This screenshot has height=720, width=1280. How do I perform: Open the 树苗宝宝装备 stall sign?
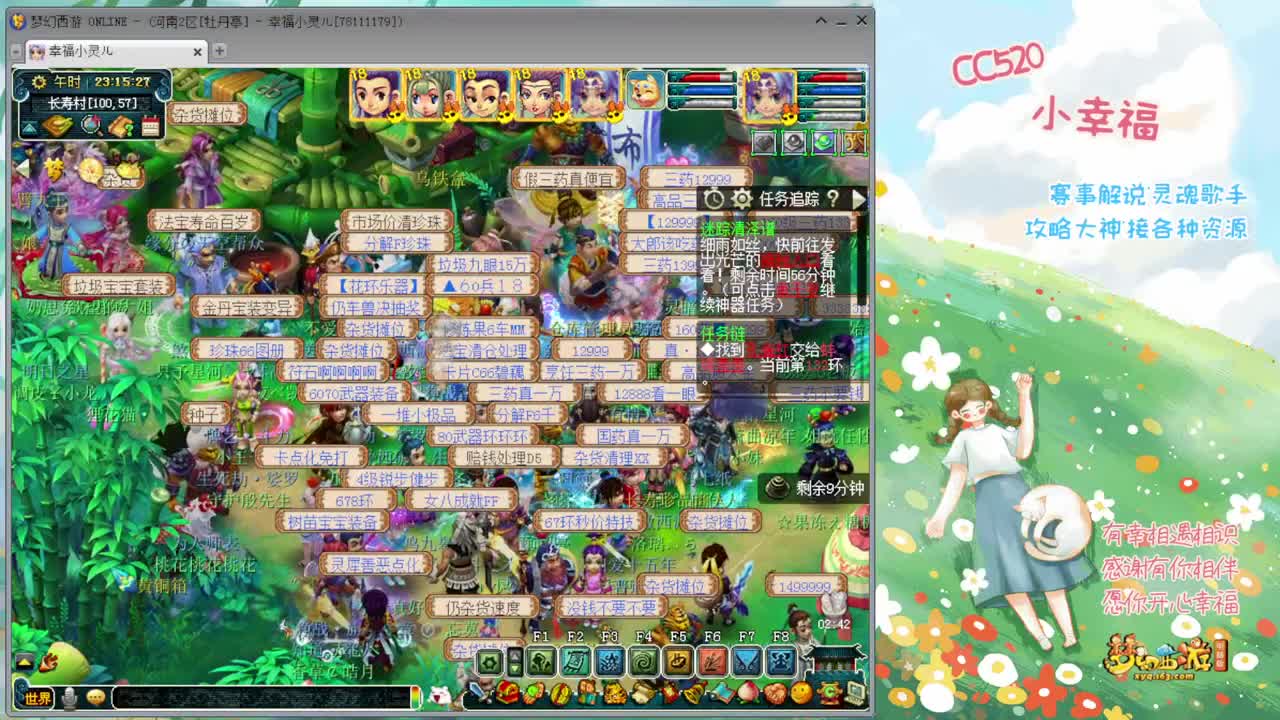[x=332, y=522]
